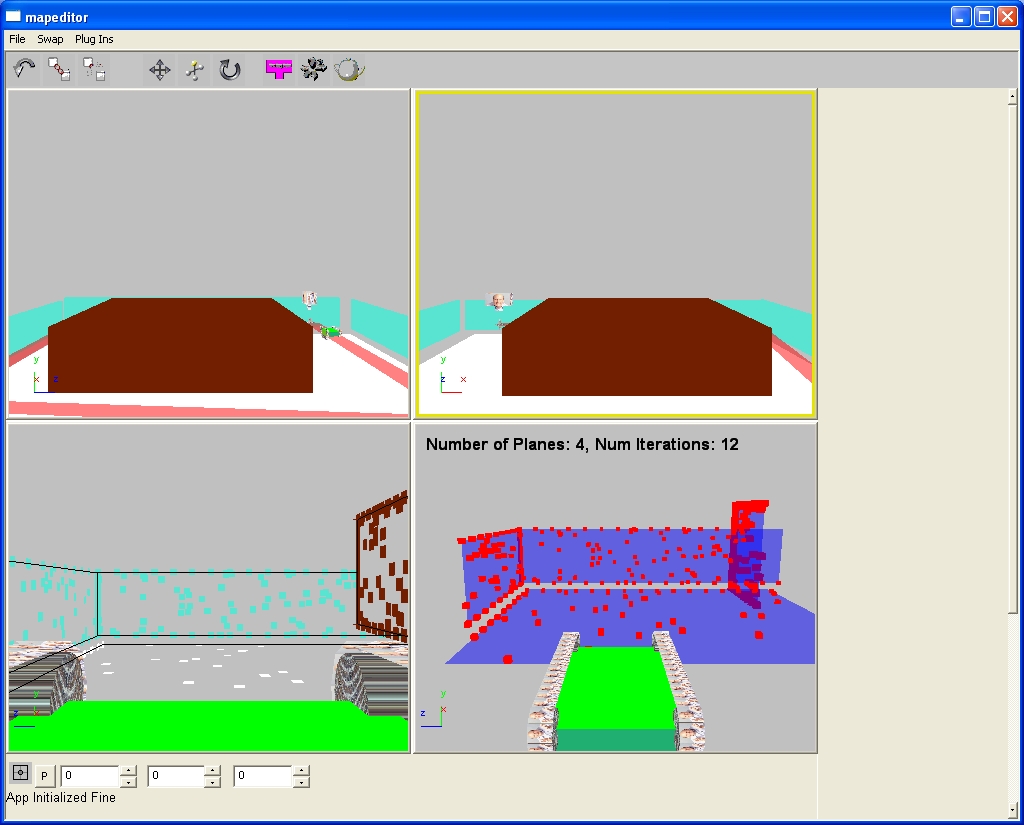Increase the first coordinate spinner value
The height and width of the screenshot is (825, 1024).
(x=128, y=770)
